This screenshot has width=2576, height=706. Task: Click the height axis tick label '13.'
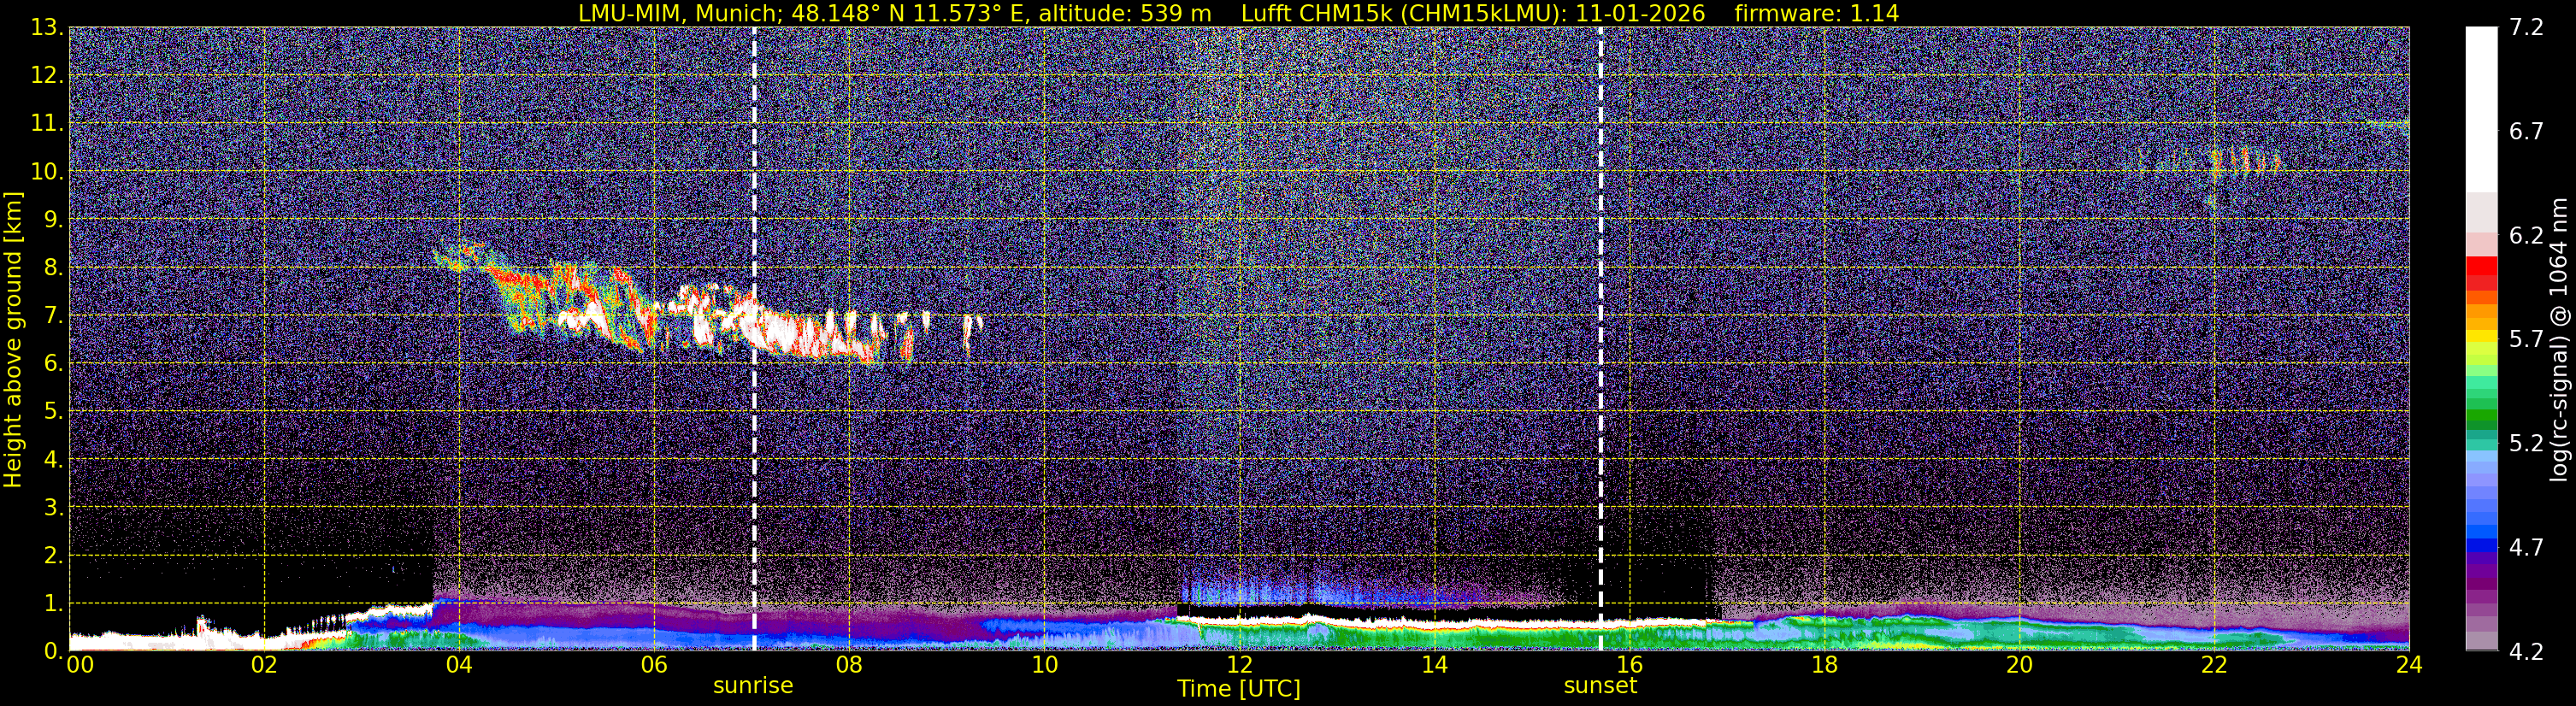47,28
